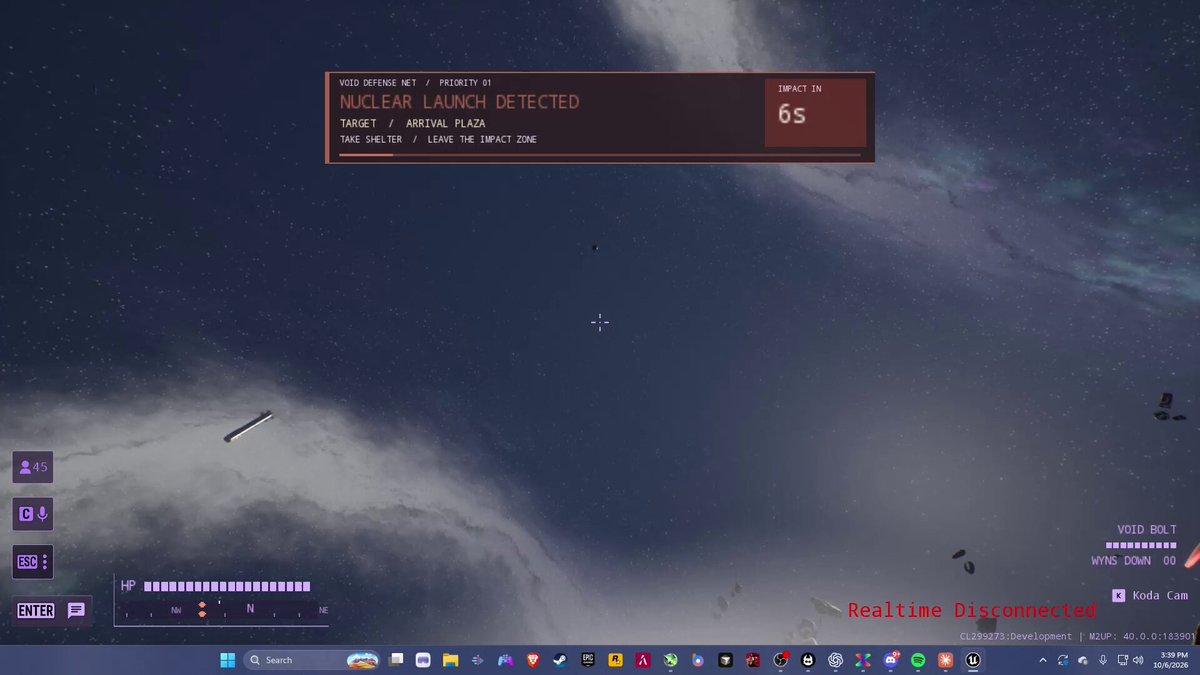Open the volume speaker tray icon

1138,660
